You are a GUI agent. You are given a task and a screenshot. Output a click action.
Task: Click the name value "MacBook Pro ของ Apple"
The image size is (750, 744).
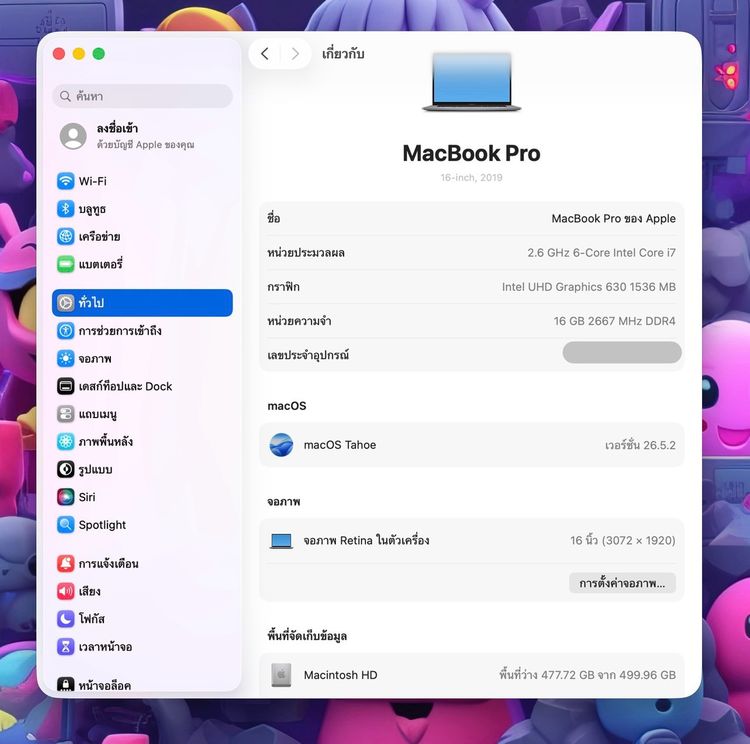614,219
